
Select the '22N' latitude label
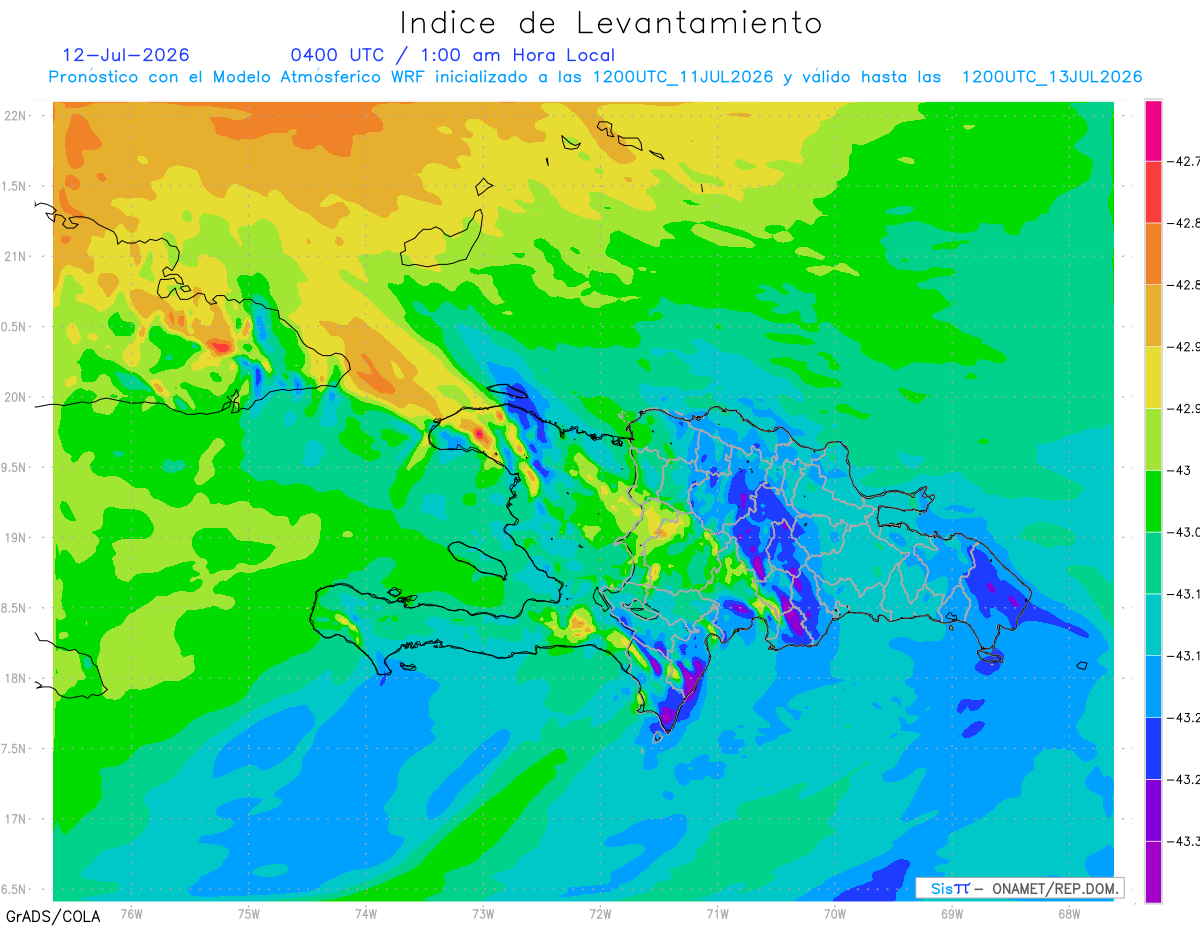(x=17, y=115)
